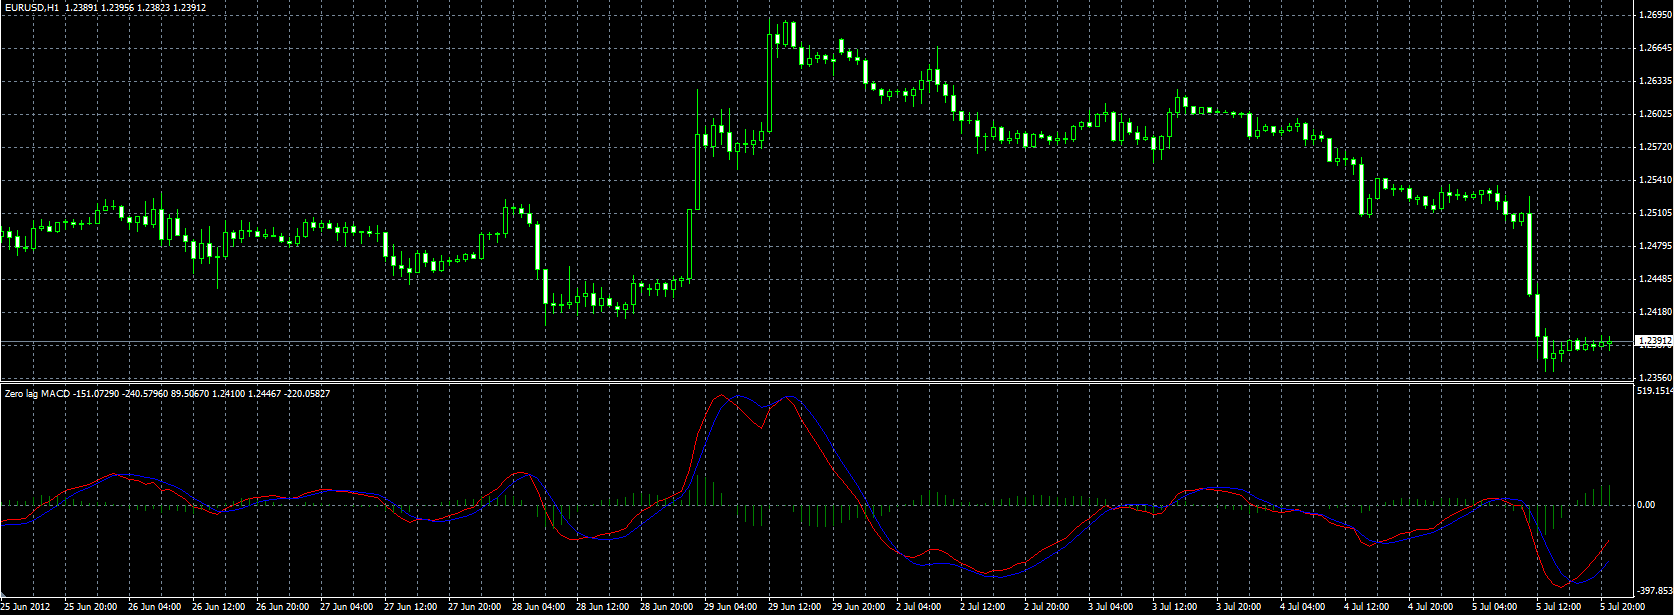Click the 29 Jun 12:00 time label
The image size is (1674, 615).
pos(795,607)
